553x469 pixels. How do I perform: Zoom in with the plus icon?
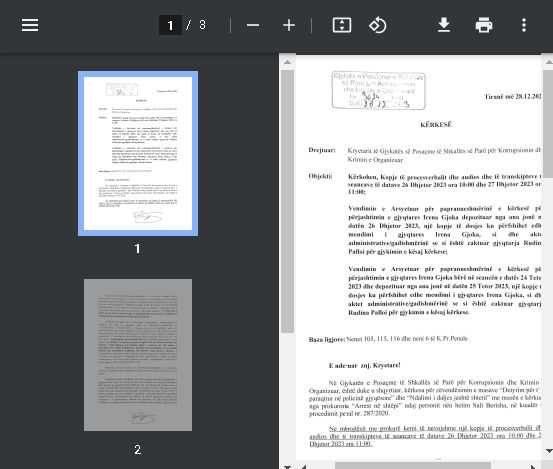coord(289,25)
